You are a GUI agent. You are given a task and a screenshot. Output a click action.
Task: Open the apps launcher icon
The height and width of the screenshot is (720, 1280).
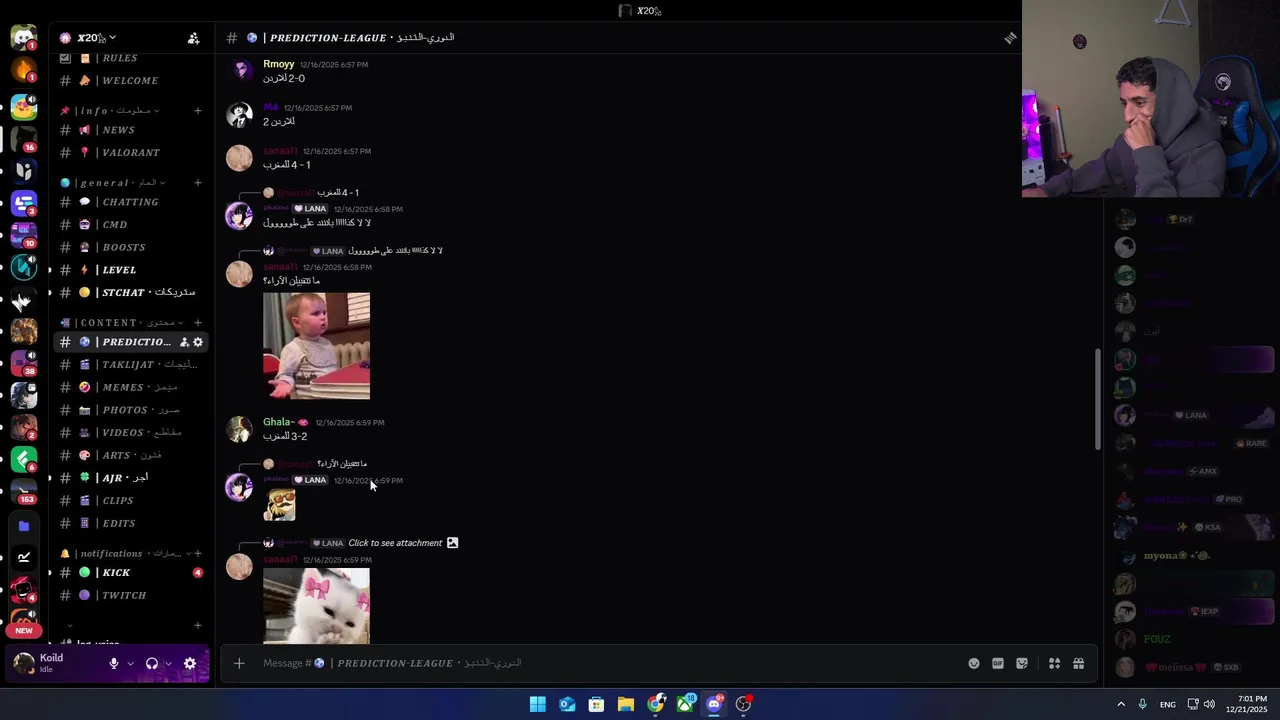pyautogui.click(x=1054, y=663)
